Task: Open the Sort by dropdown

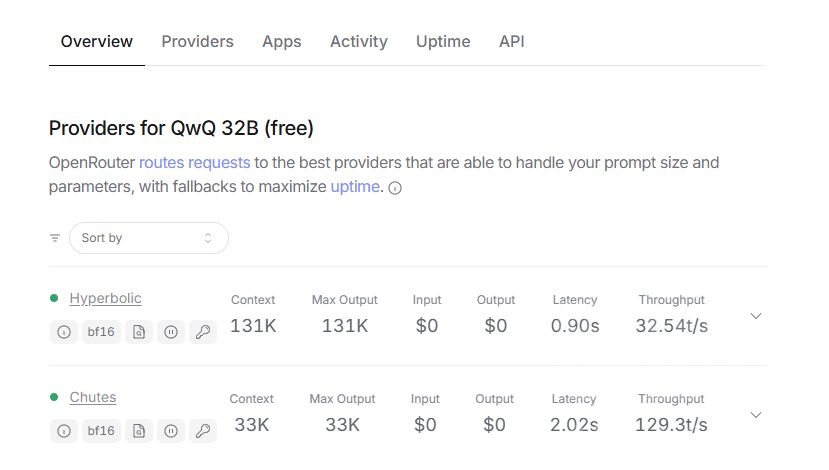Action: click(148, 238)
